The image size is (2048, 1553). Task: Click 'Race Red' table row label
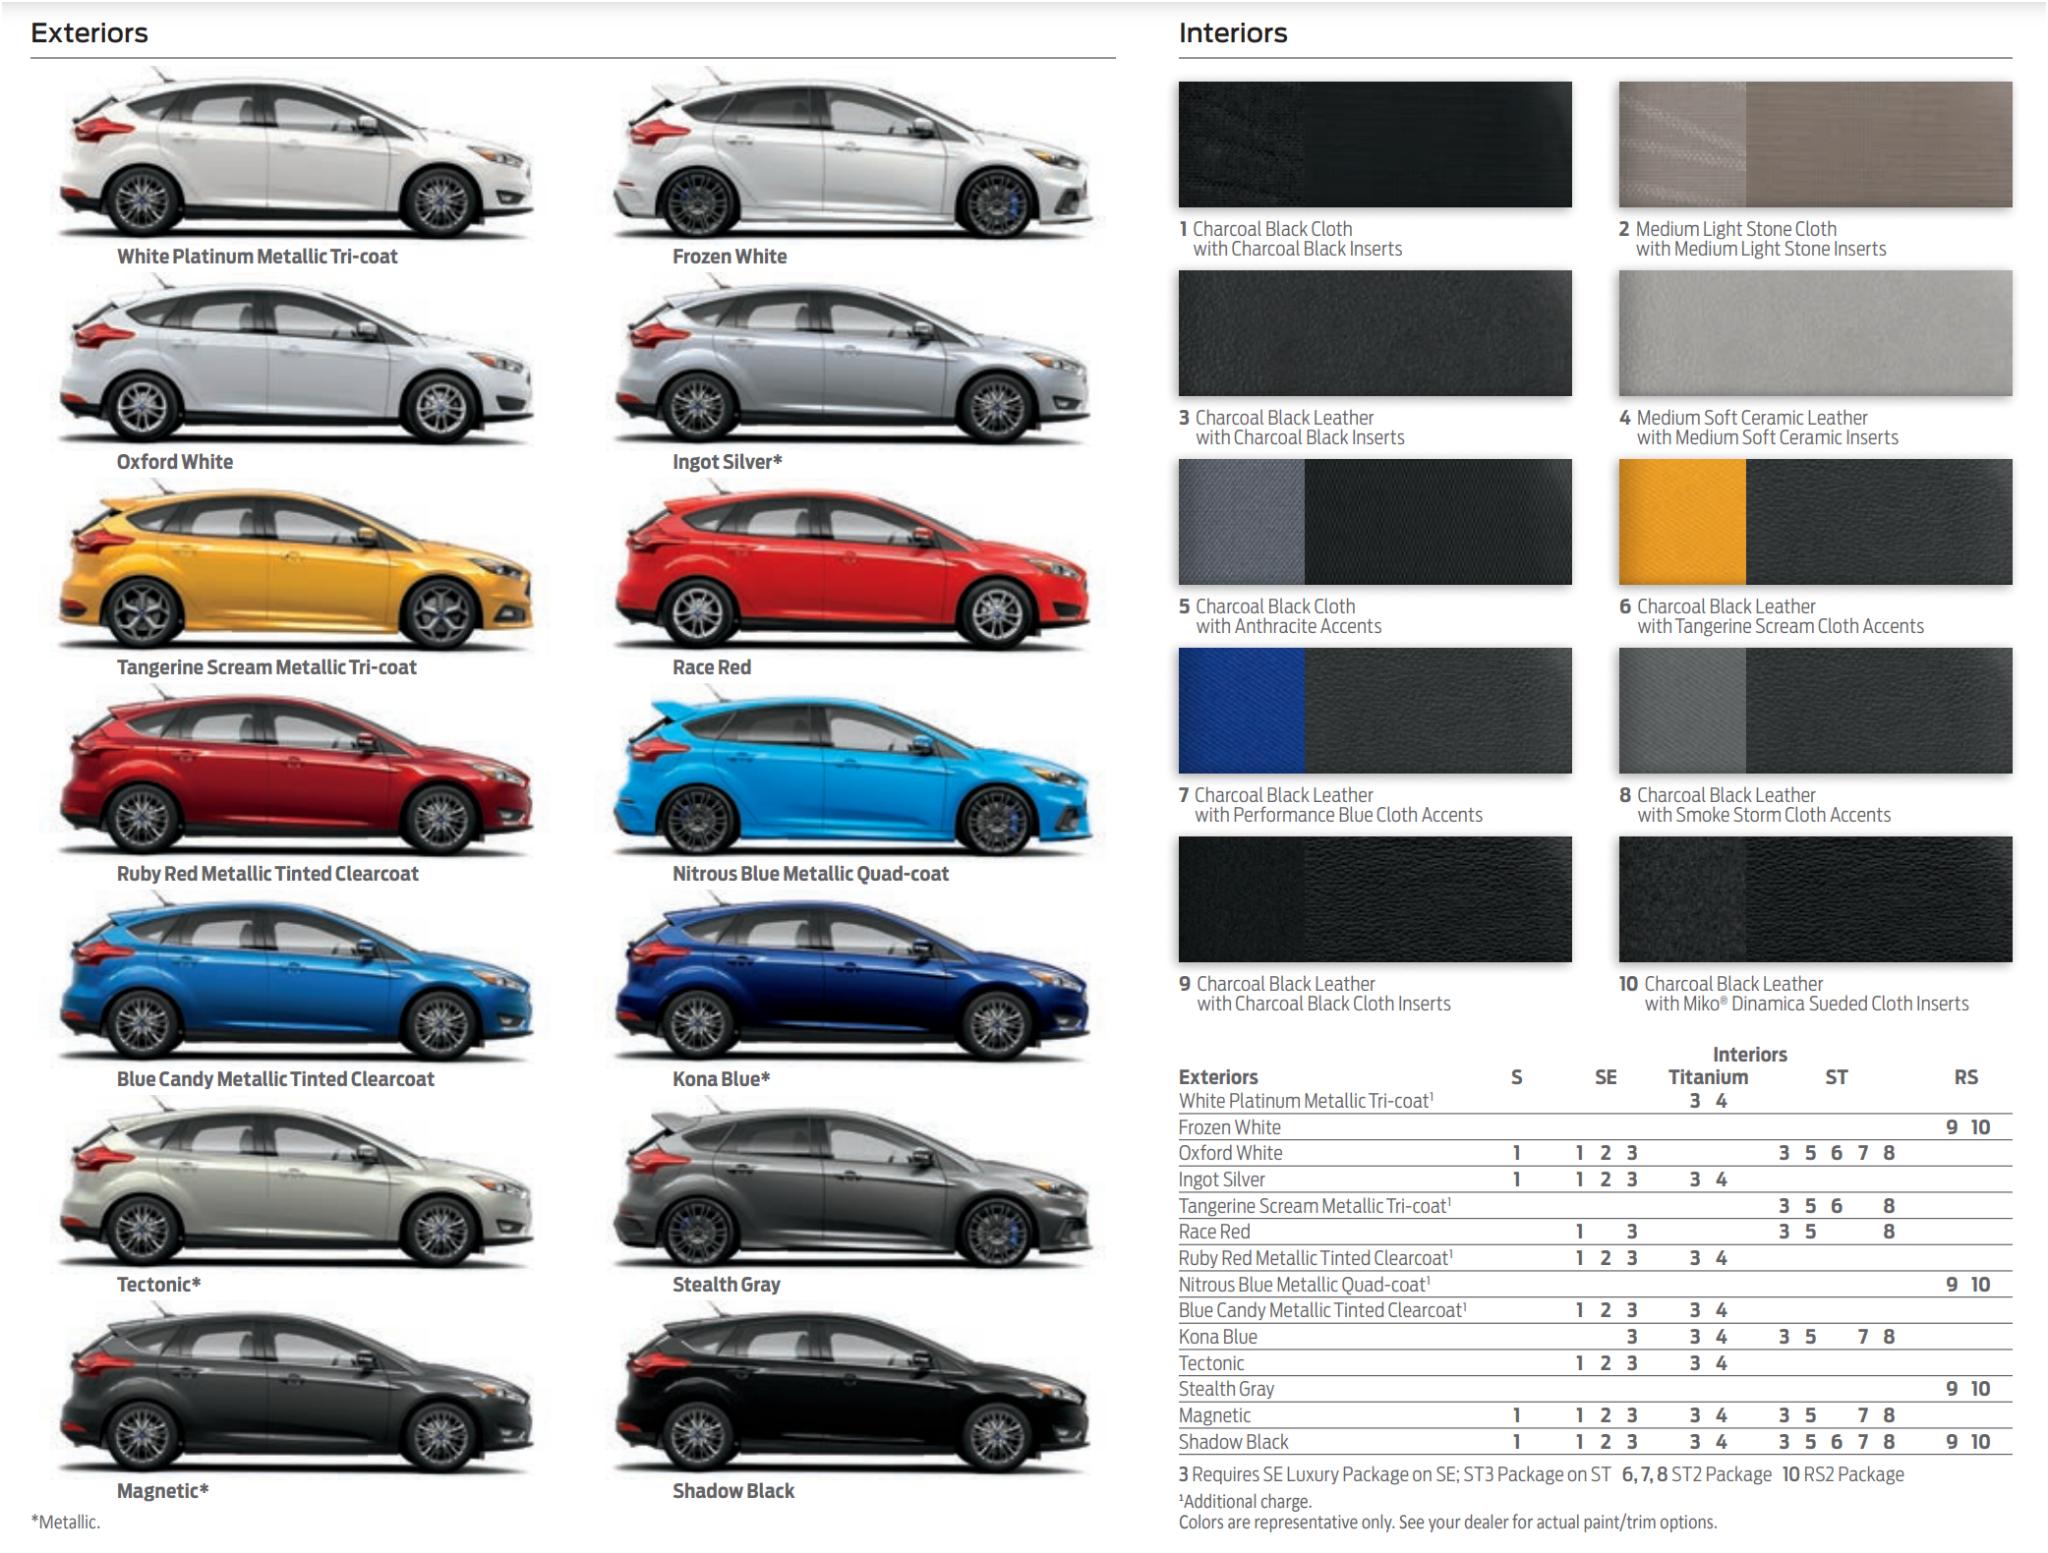(x=1214, y=1232)
